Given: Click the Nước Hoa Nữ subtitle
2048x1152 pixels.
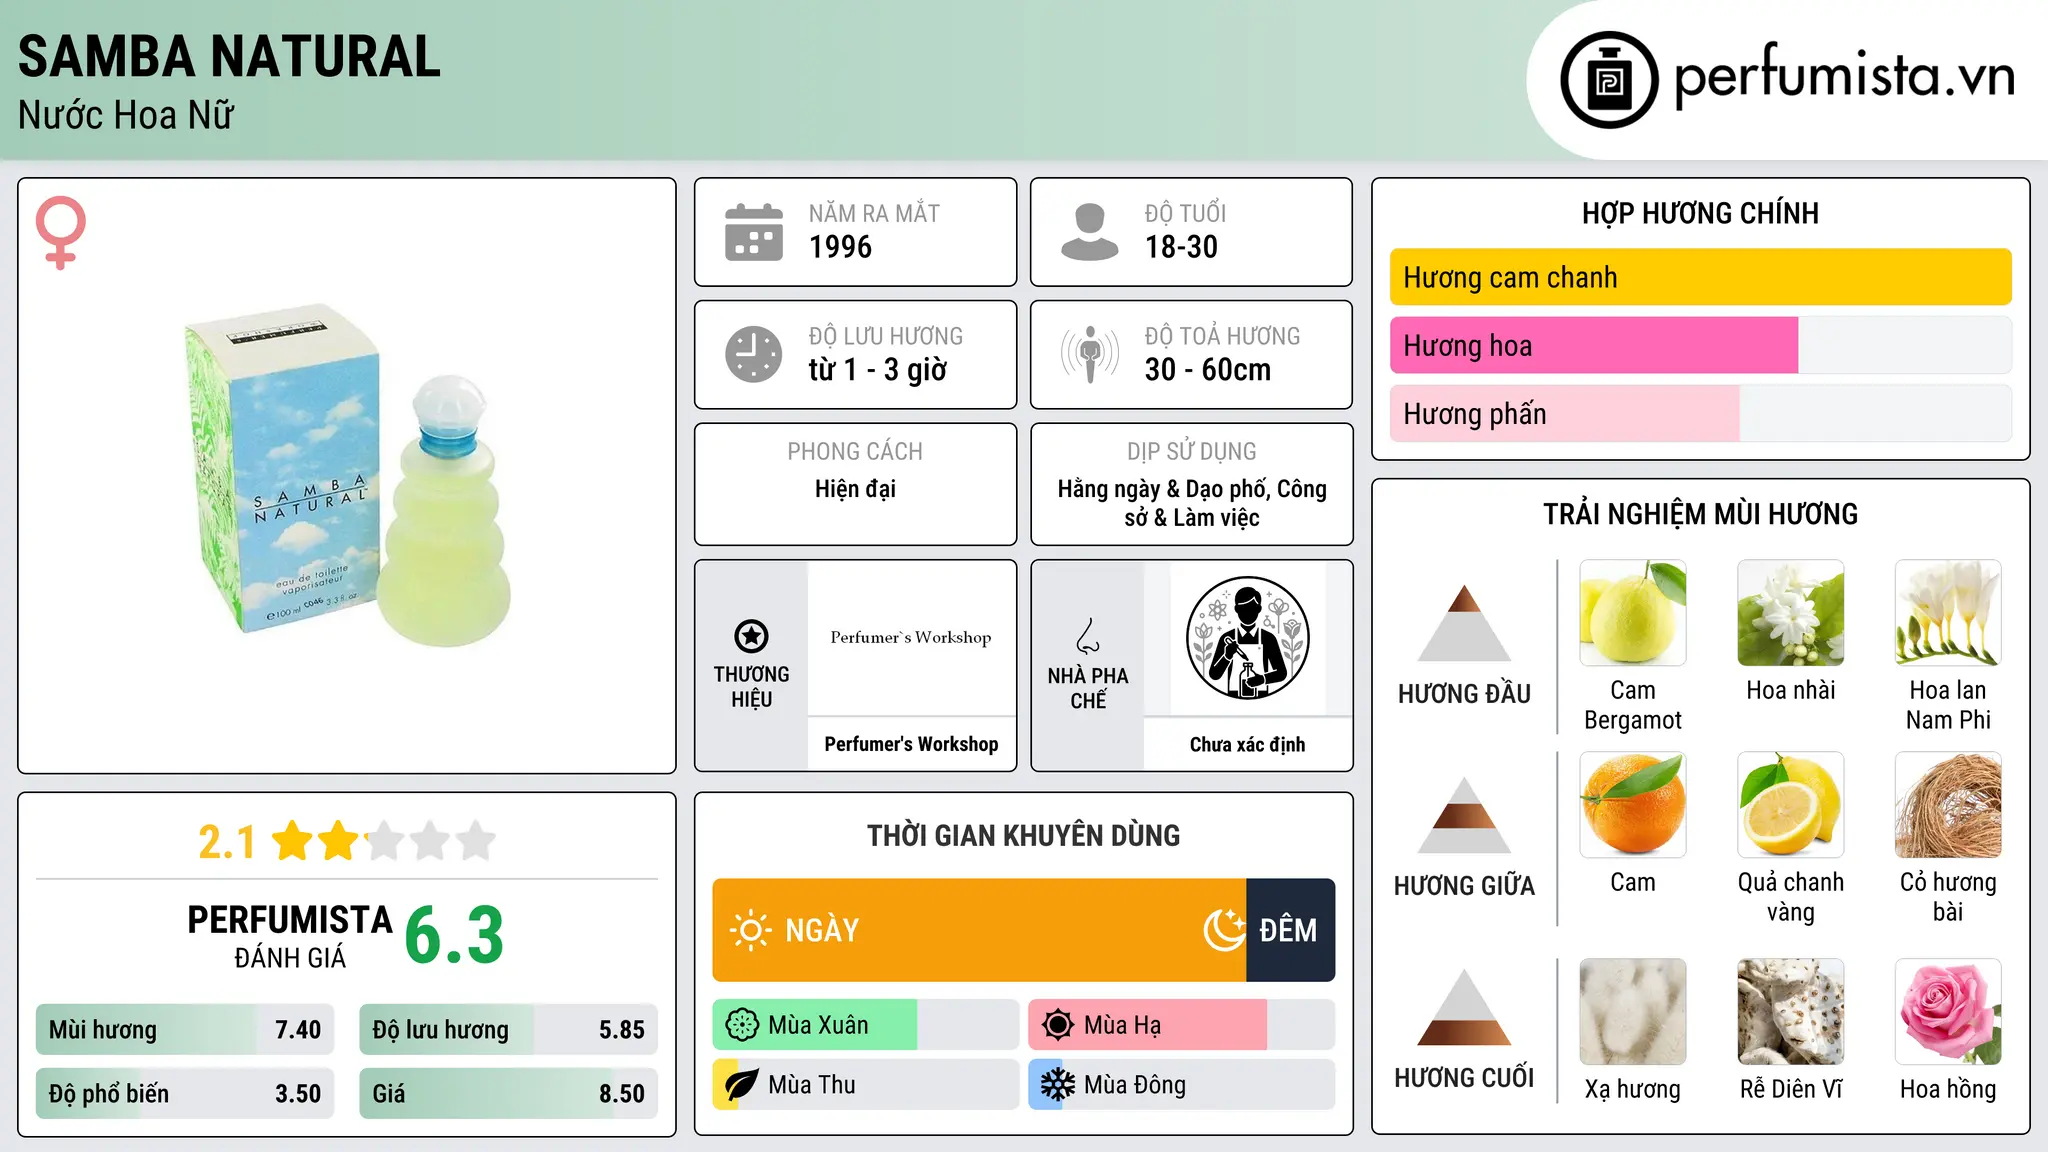Looking at the screenshot, I should [126, 115].
